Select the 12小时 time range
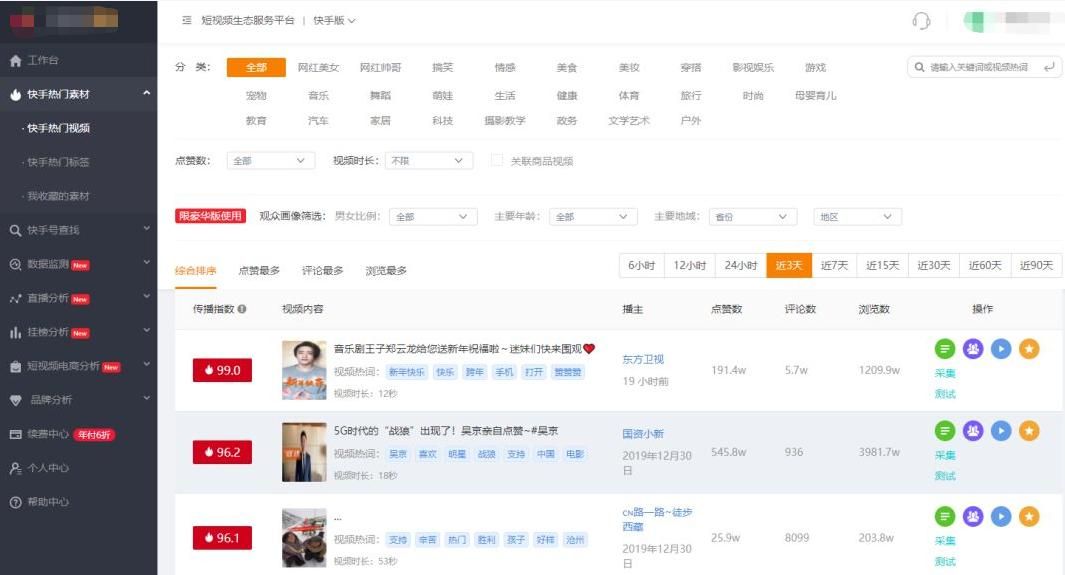Image resolution: width=1065 pixels, height=575 pixels. tap(689, 265)
